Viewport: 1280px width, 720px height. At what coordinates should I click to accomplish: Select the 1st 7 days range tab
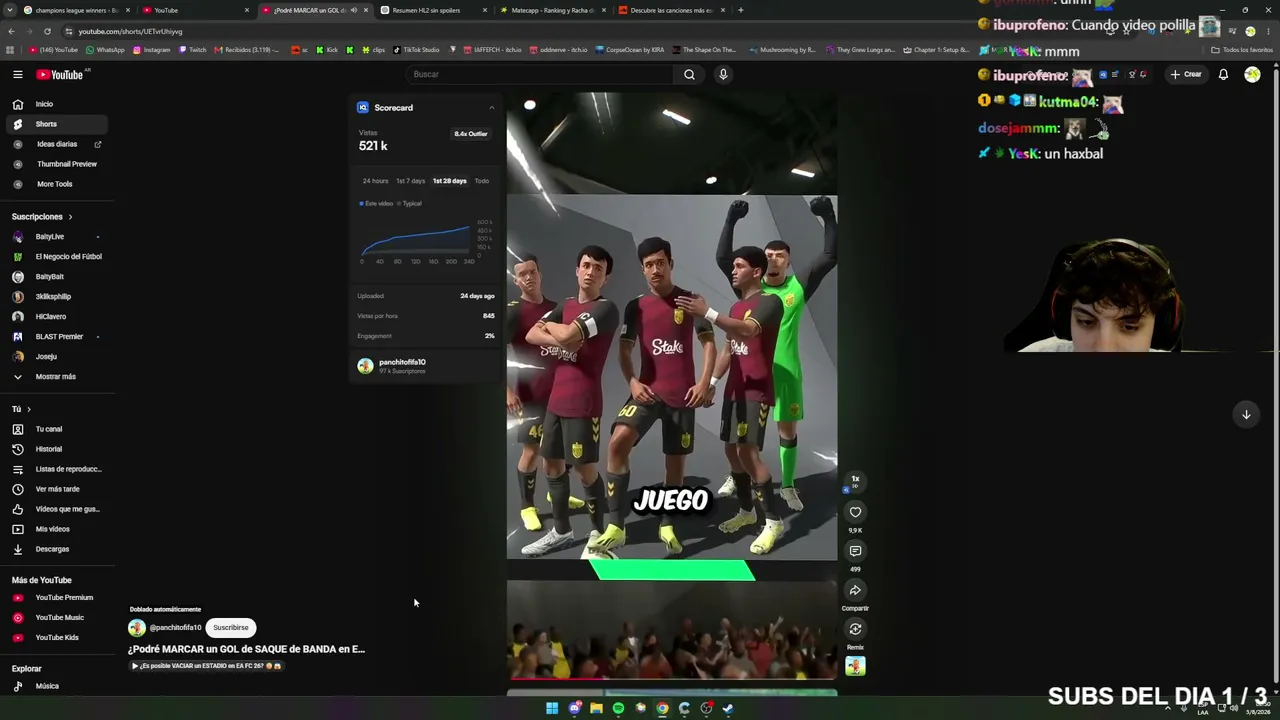click(x=410, y=181)
